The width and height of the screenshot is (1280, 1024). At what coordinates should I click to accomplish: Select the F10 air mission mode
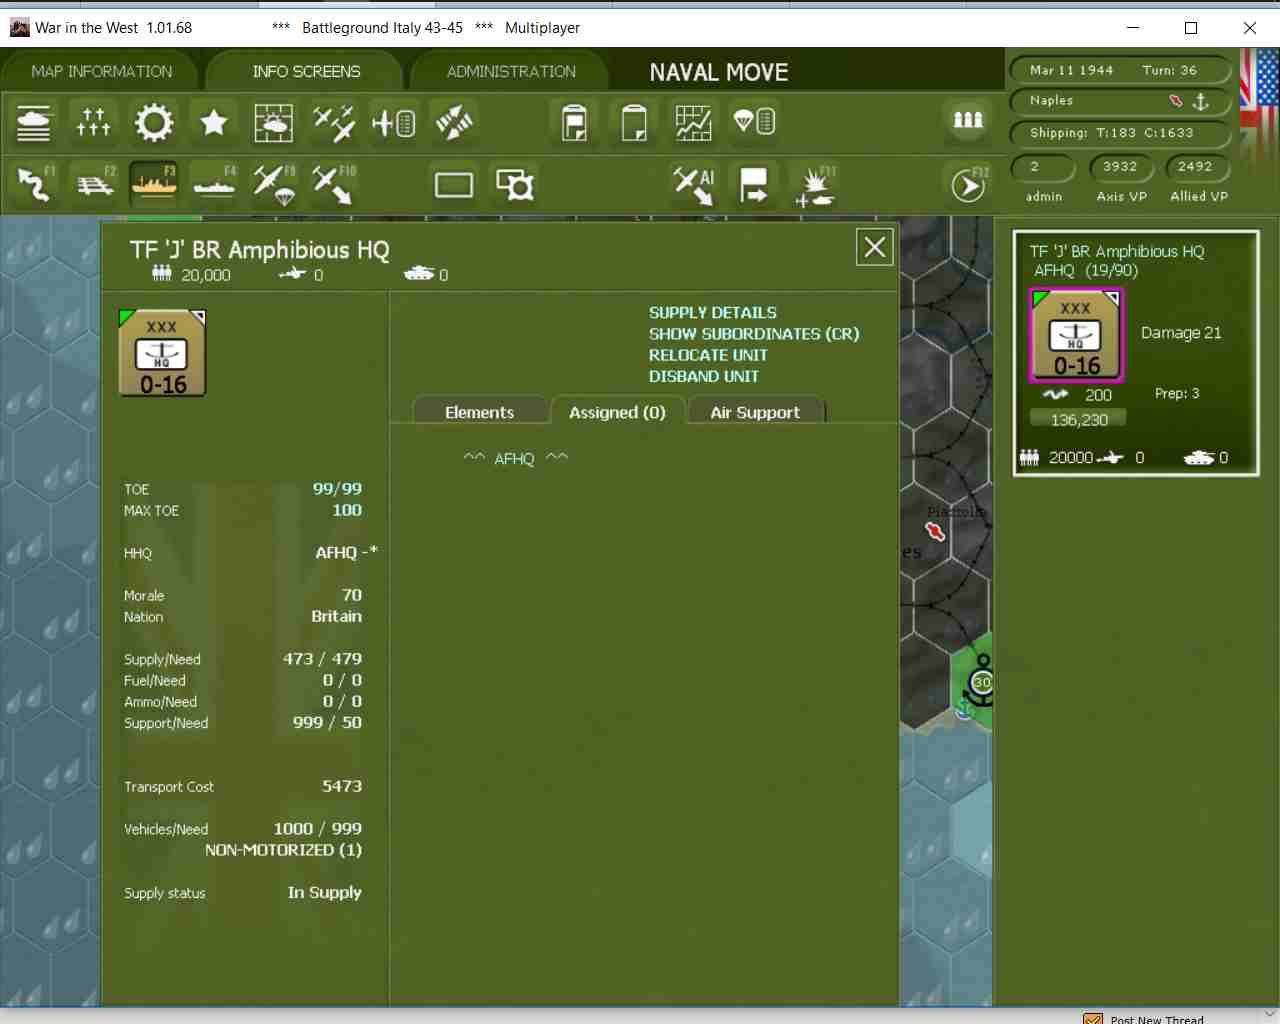(334, 184)
